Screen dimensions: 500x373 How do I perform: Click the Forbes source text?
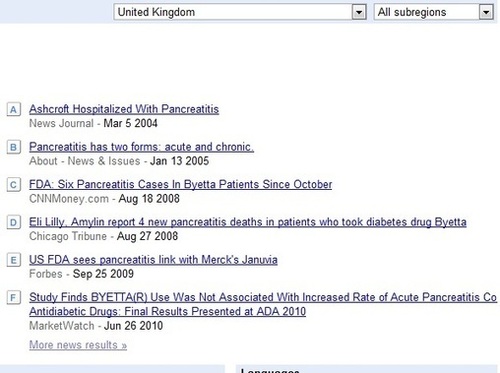(x=46, y=274)
